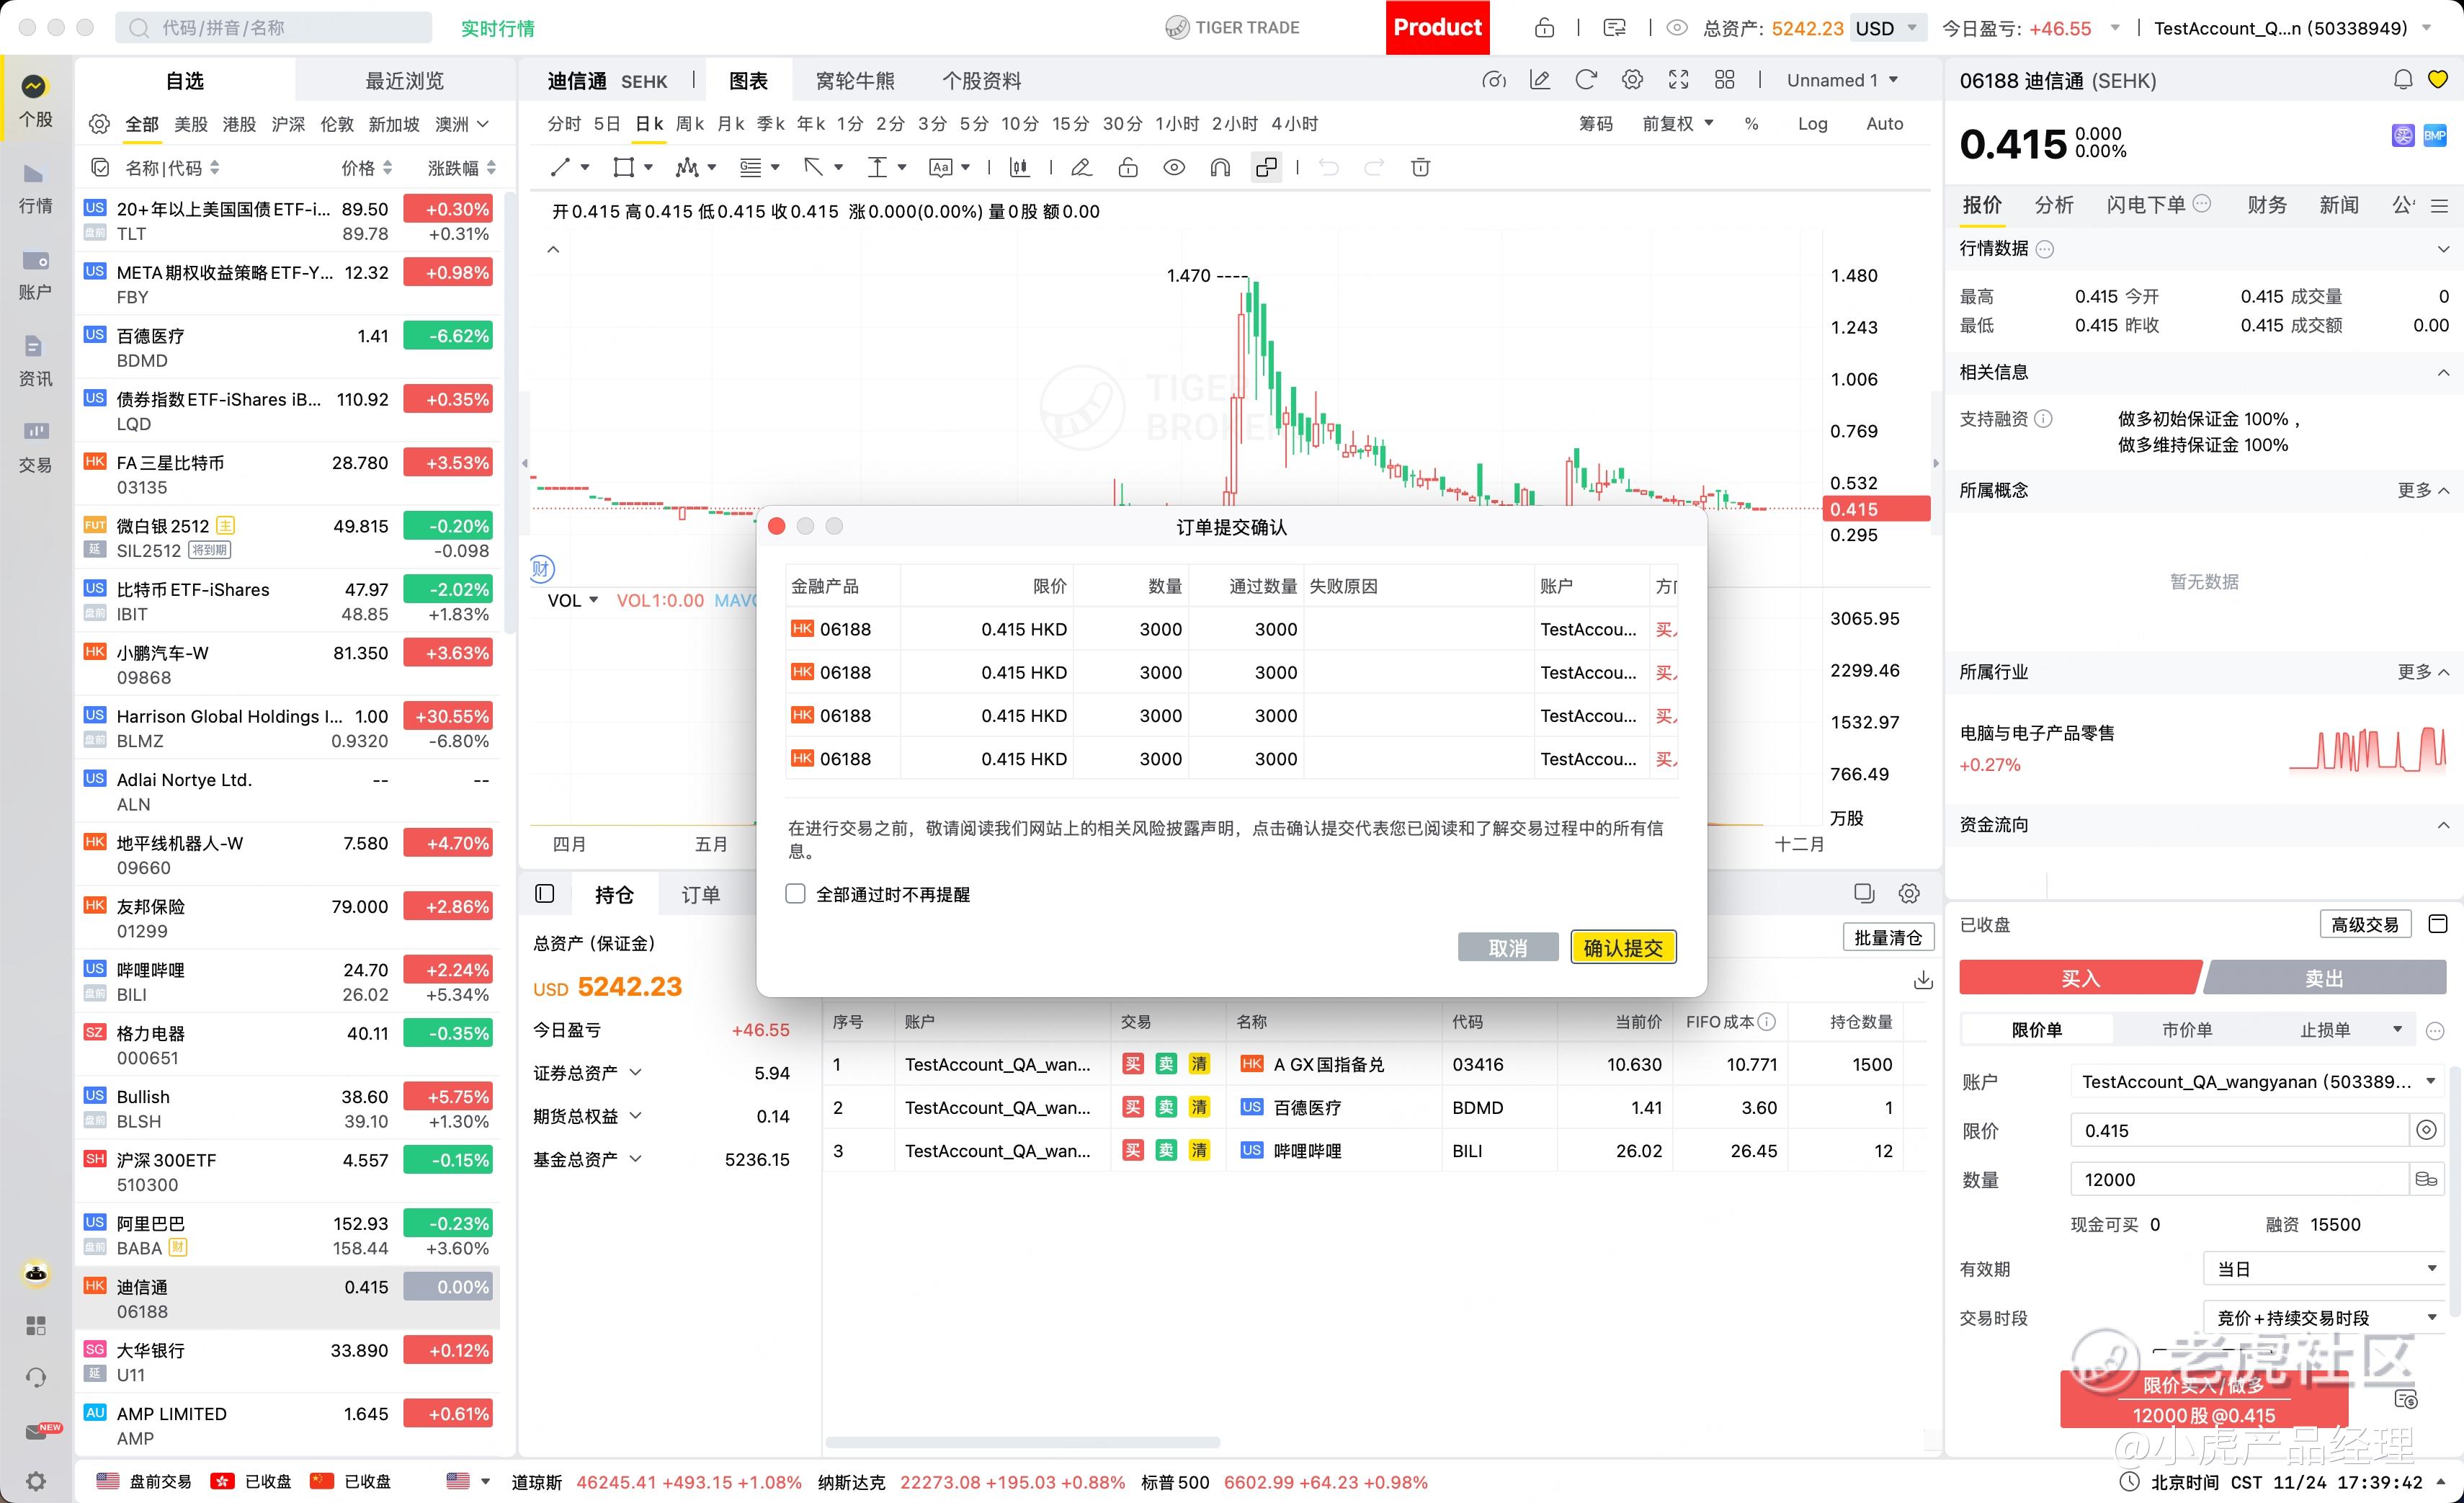Click the chart refresh icon
Viewport: 2464px width, 1503px height.
[1586, 80]
